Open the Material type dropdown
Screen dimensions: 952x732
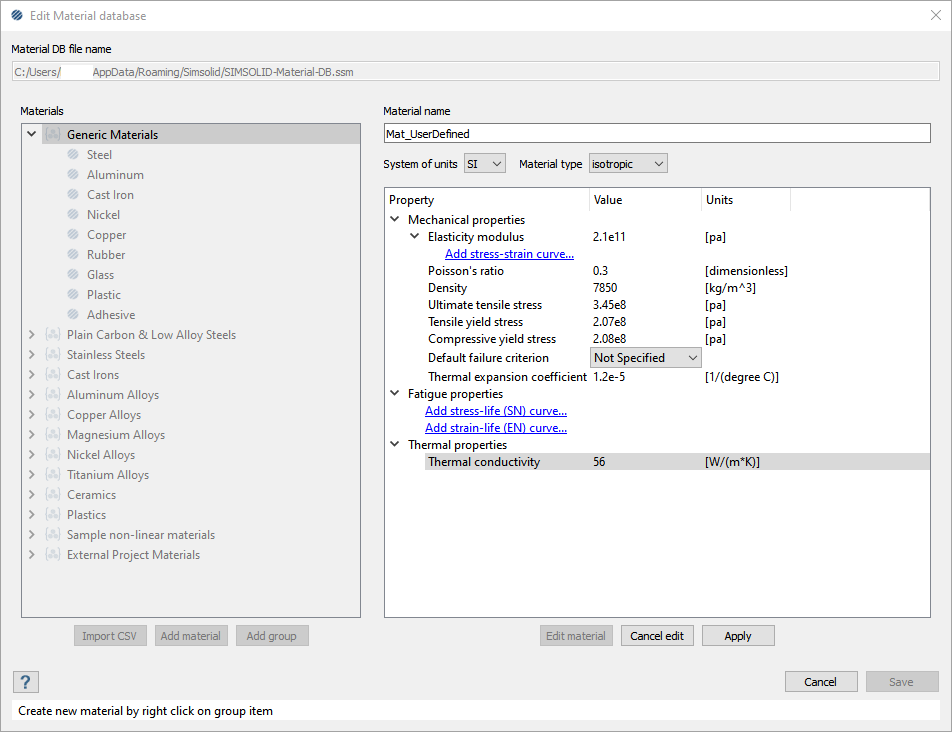[x=627, y=163]
